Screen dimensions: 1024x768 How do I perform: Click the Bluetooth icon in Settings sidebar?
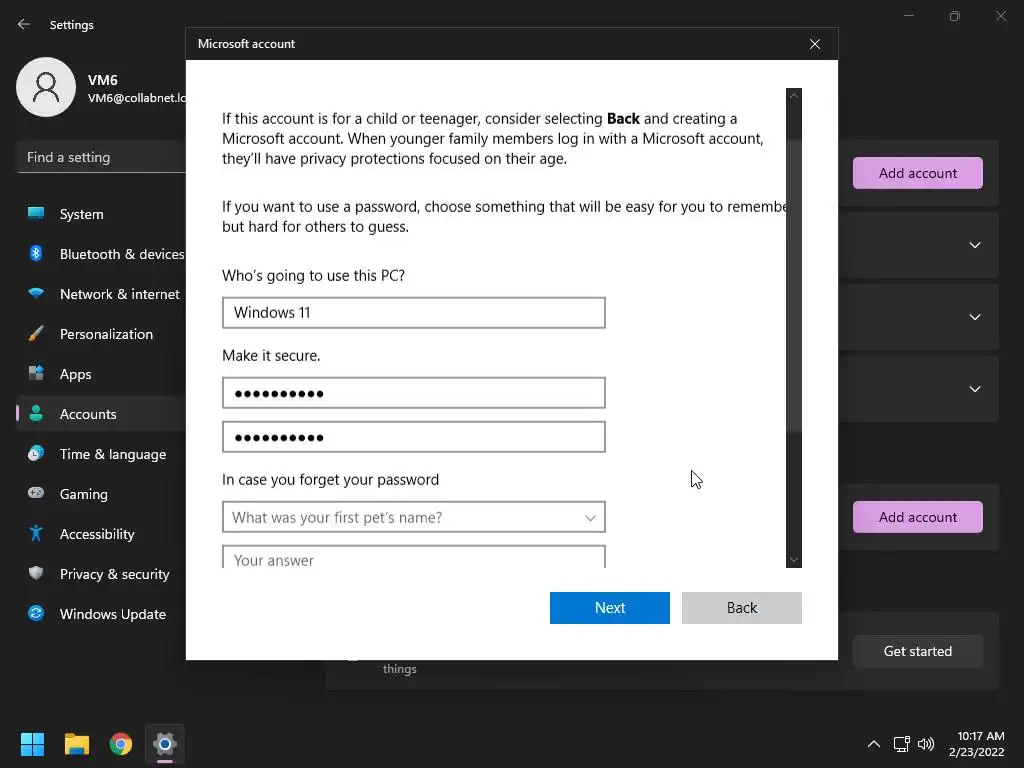36,253
